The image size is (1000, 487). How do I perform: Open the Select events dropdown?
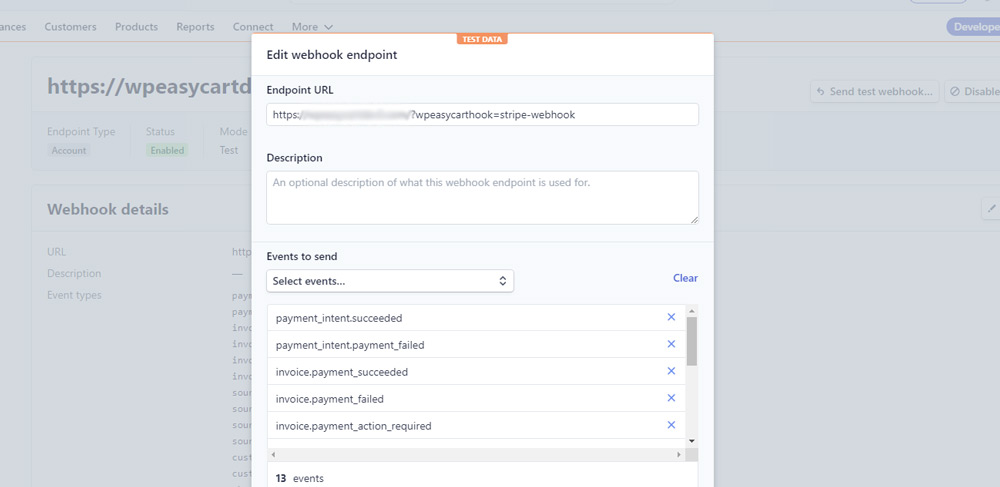pos(390,281)
